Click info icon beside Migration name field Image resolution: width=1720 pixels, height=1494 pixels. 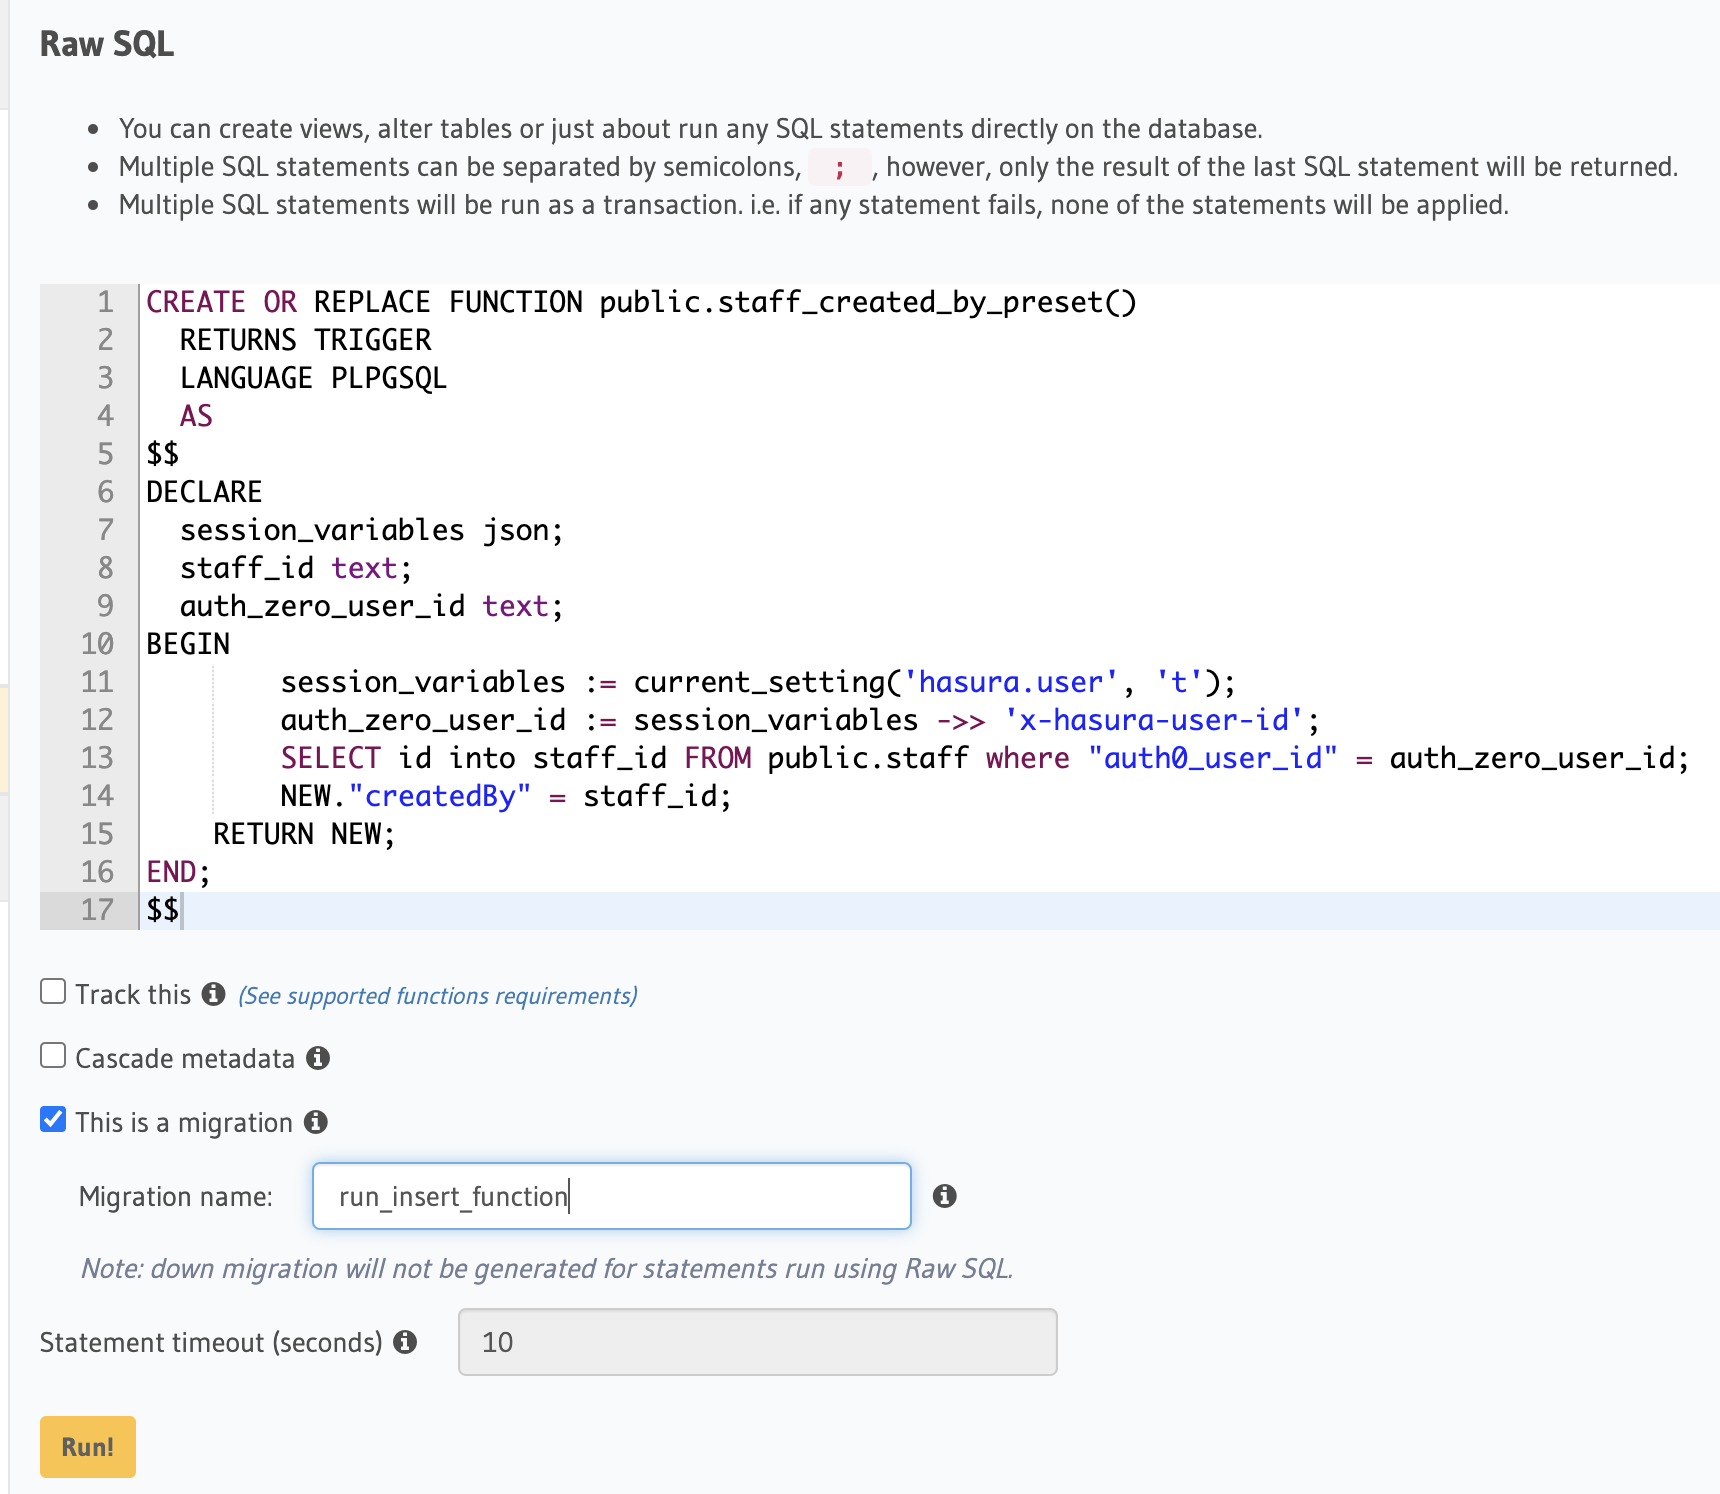(944, 1196)
